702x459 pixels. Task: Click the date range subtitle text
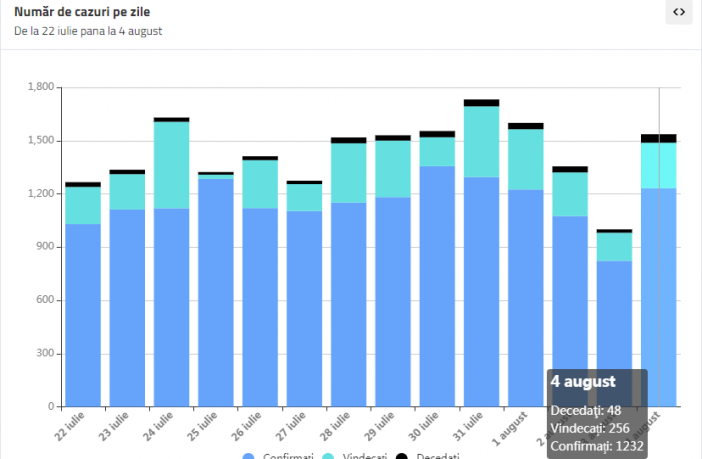coord(88,31)
